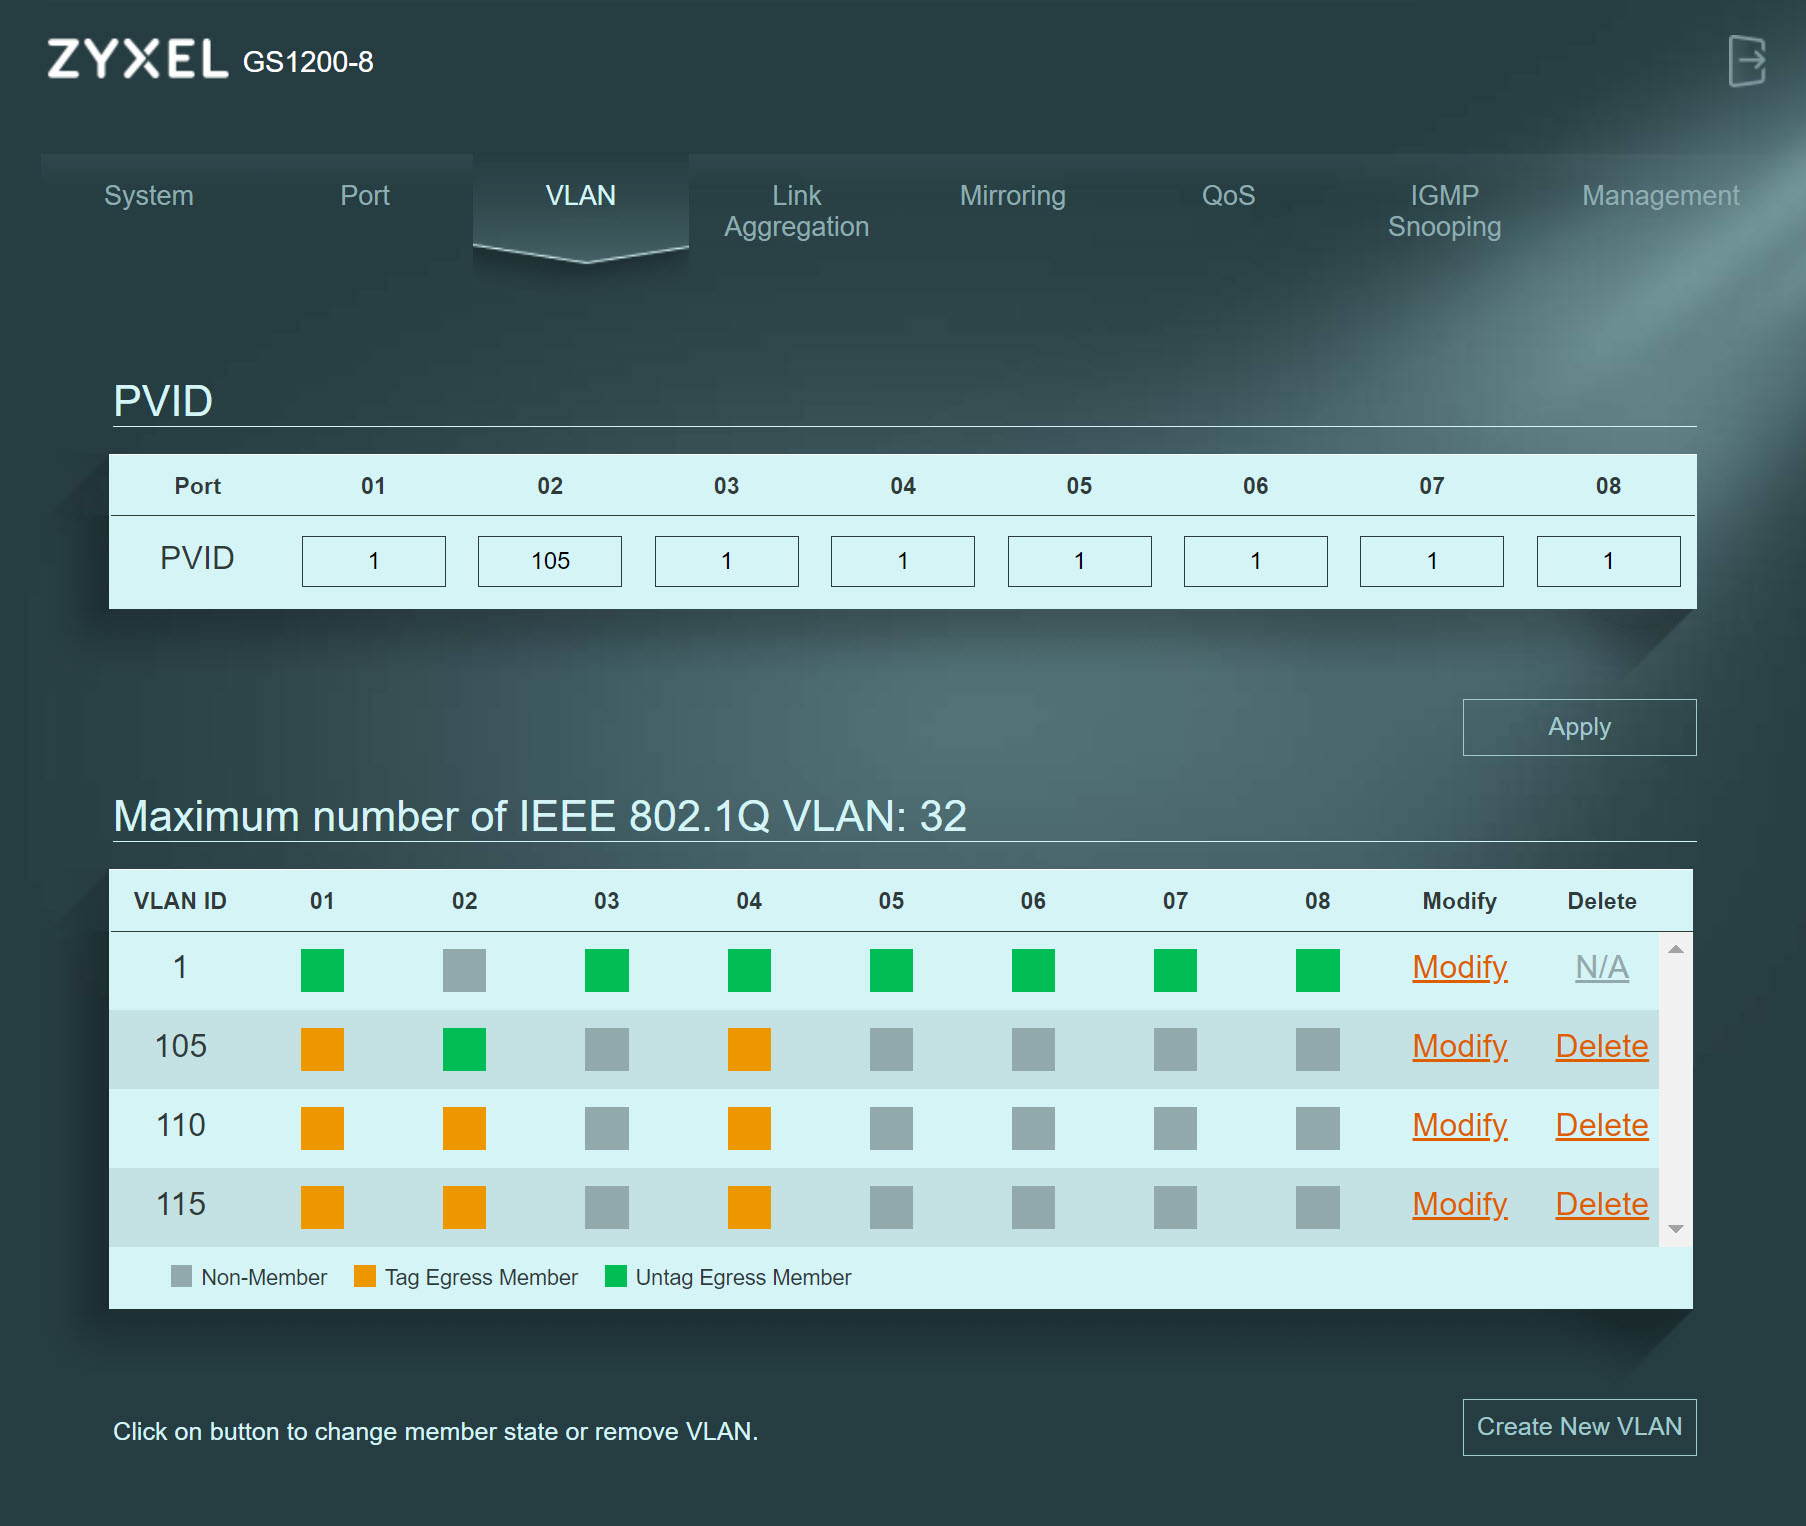1806x1526 pixels.
Task: Switch to the Link Aggregation tab
Action: (x=796, y=211)
